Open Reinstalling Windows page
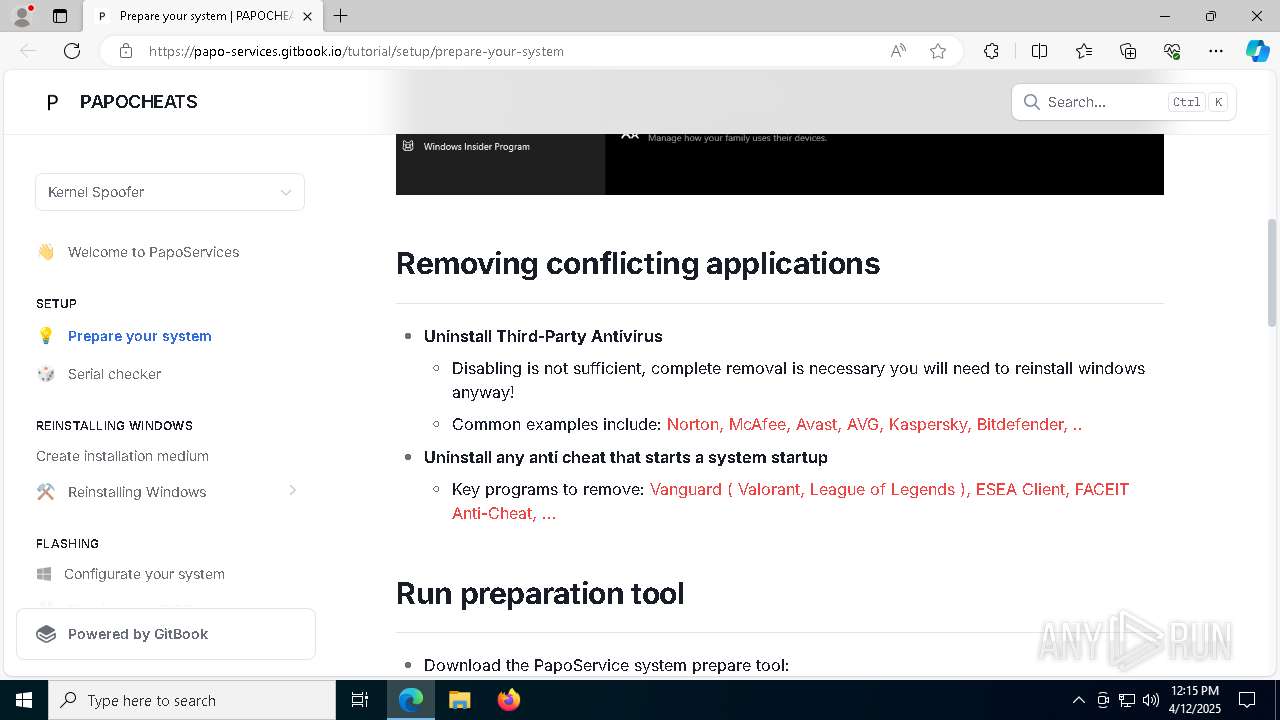Viewport: 1280px width, 720px height. click(x=137, y=492)
